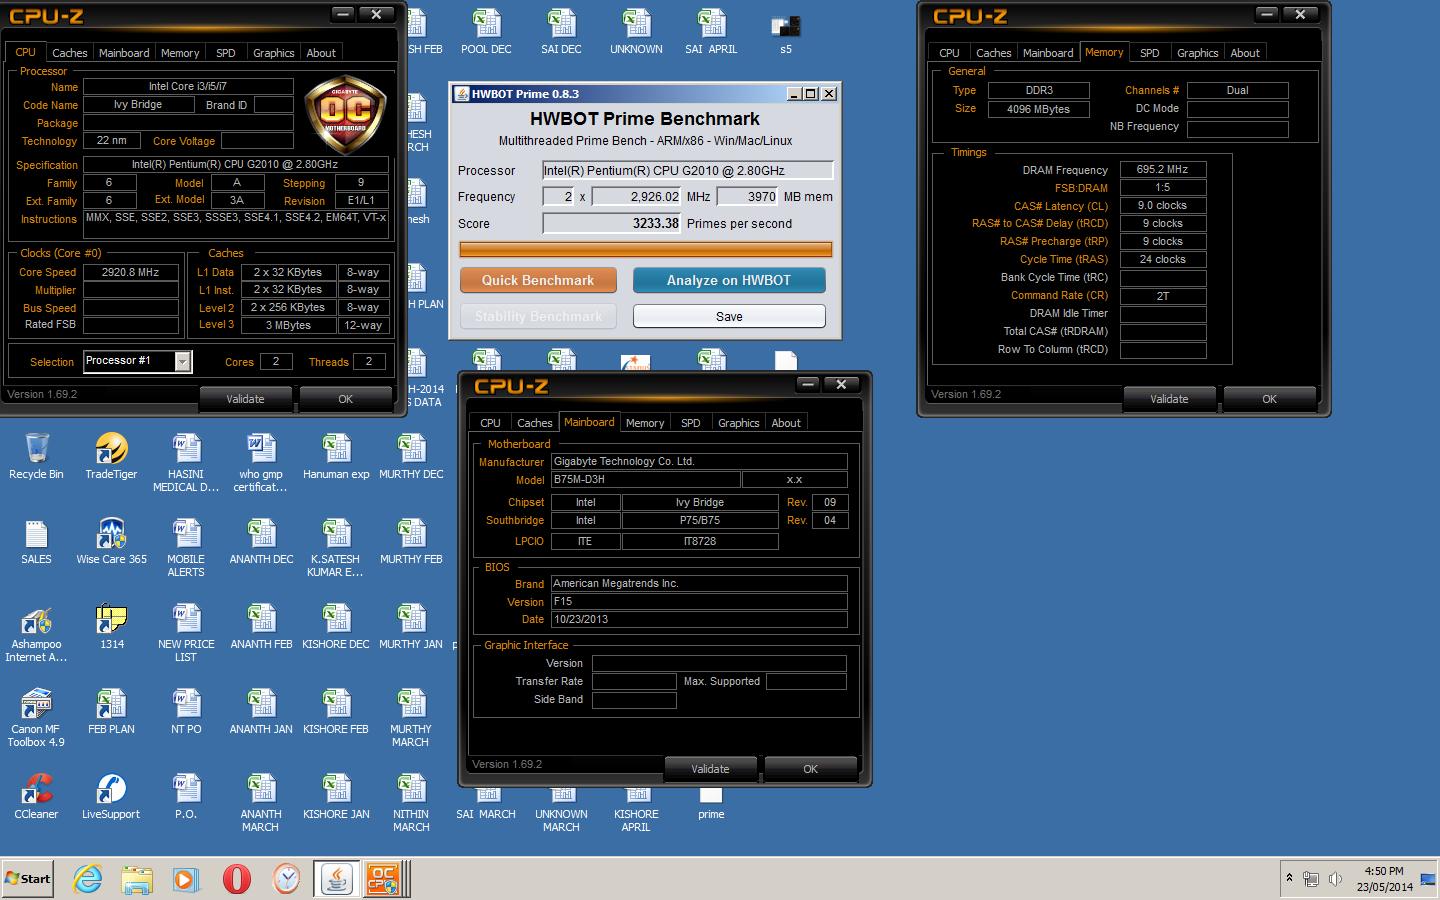Click the DRAM Frequency value 695.2 MHz
Viewport: 1440px width, 900px height.
[x=1163, y=169]
